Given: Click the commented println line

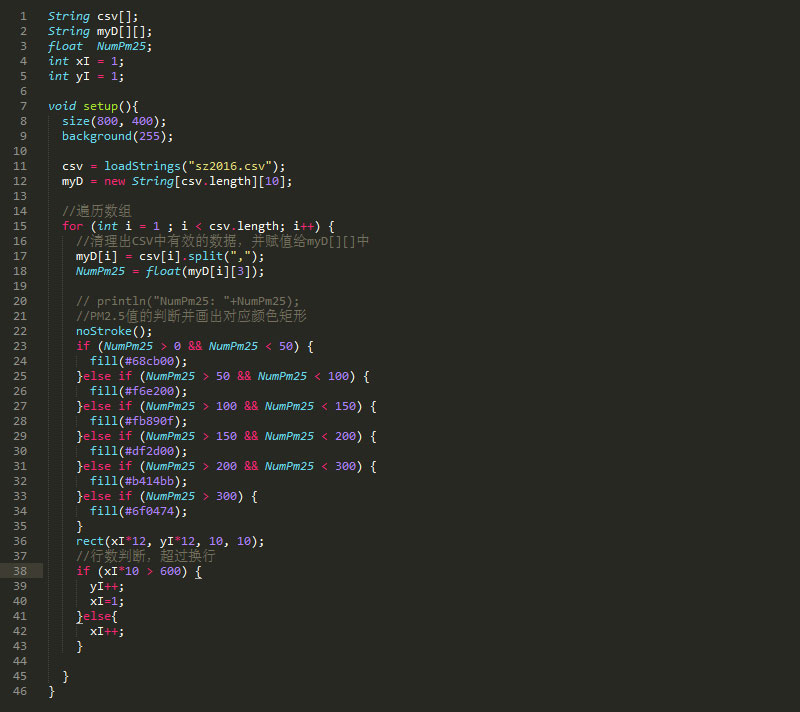Looking at the screenshot, I should [187, 301].
